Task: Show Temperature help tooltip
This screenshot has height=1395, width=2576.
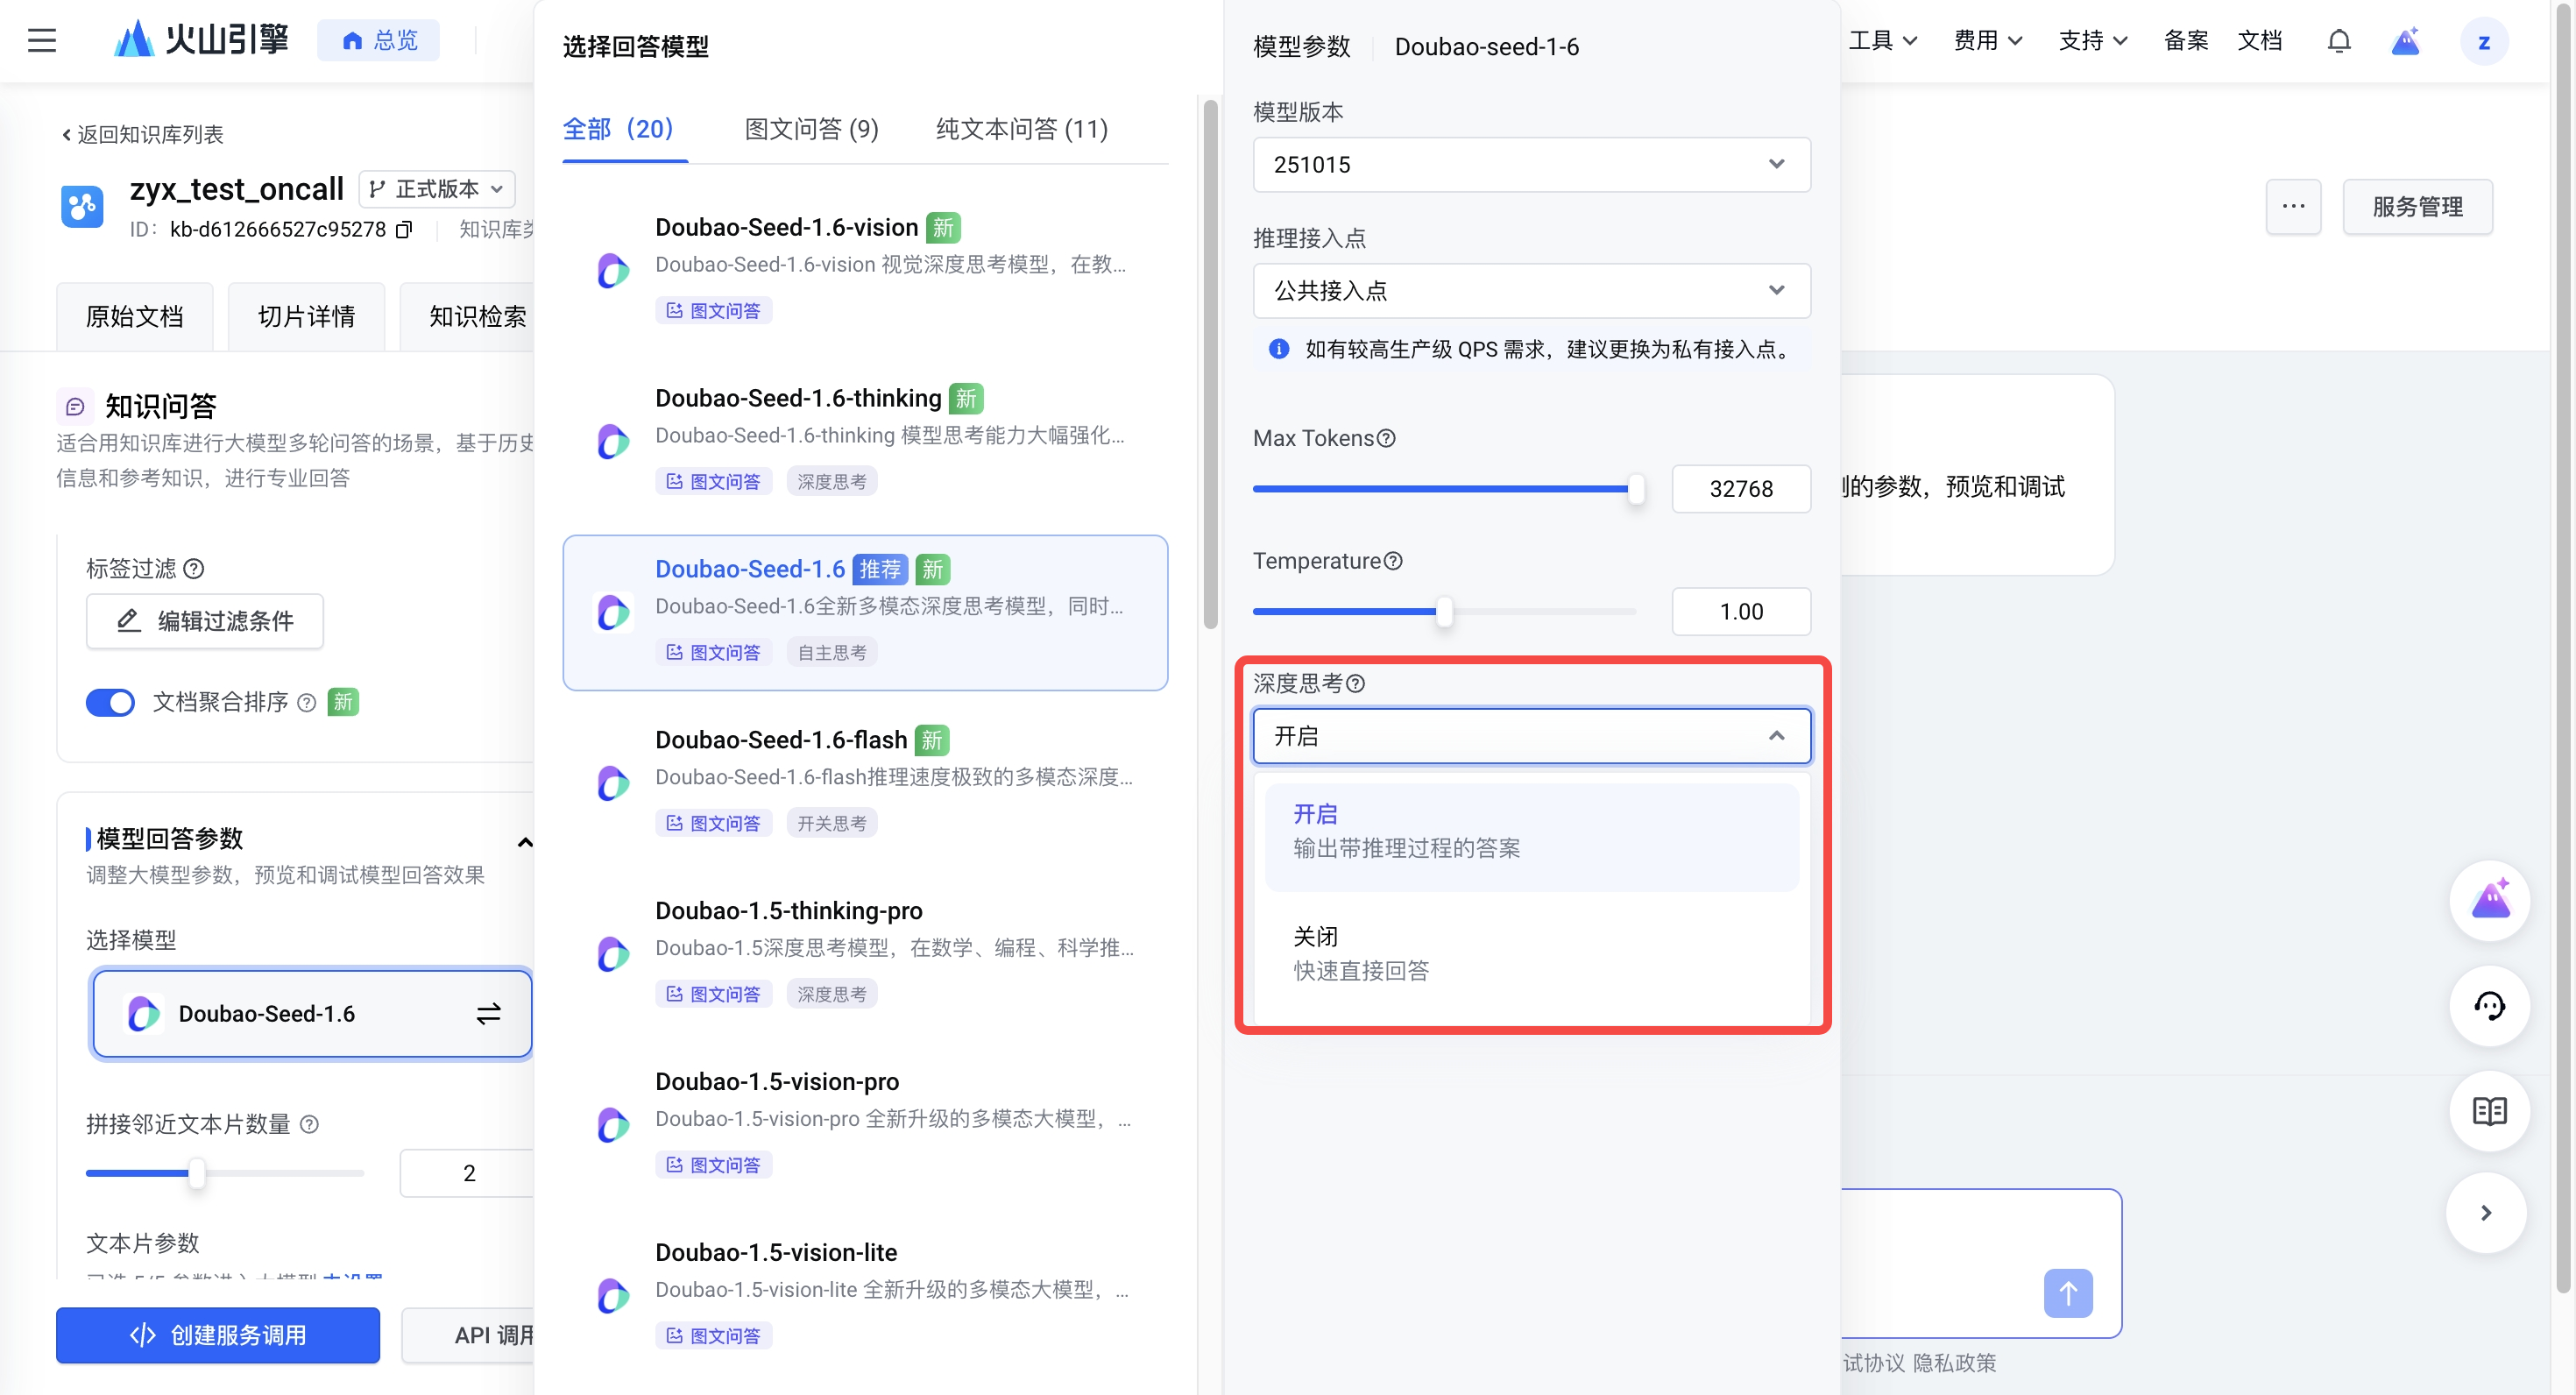Action: click(x=1393, y=562)
